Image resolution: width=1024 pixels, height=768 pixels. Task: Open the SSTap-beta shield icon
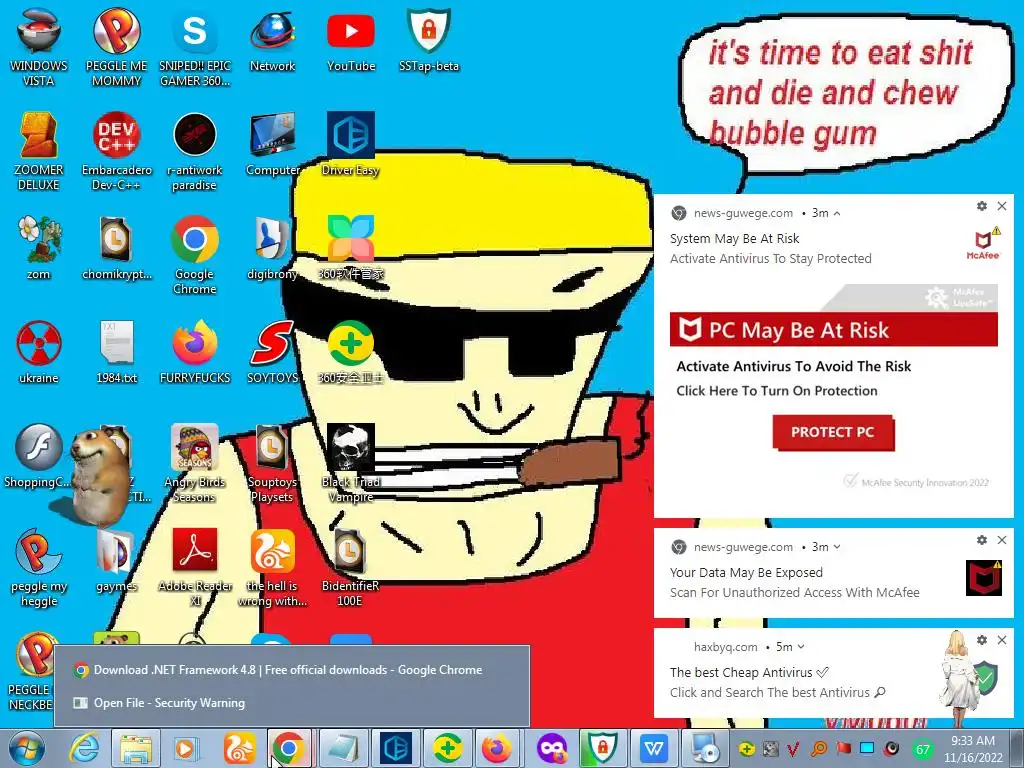429,40
